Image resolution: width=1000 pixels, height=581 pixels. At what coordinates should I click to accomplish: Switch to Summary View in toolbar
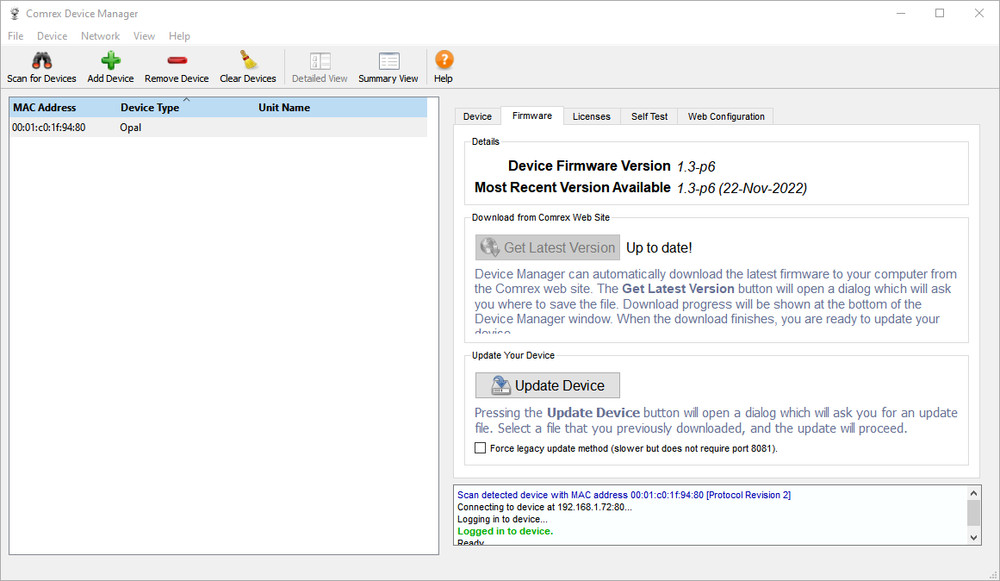pos(388,61)
